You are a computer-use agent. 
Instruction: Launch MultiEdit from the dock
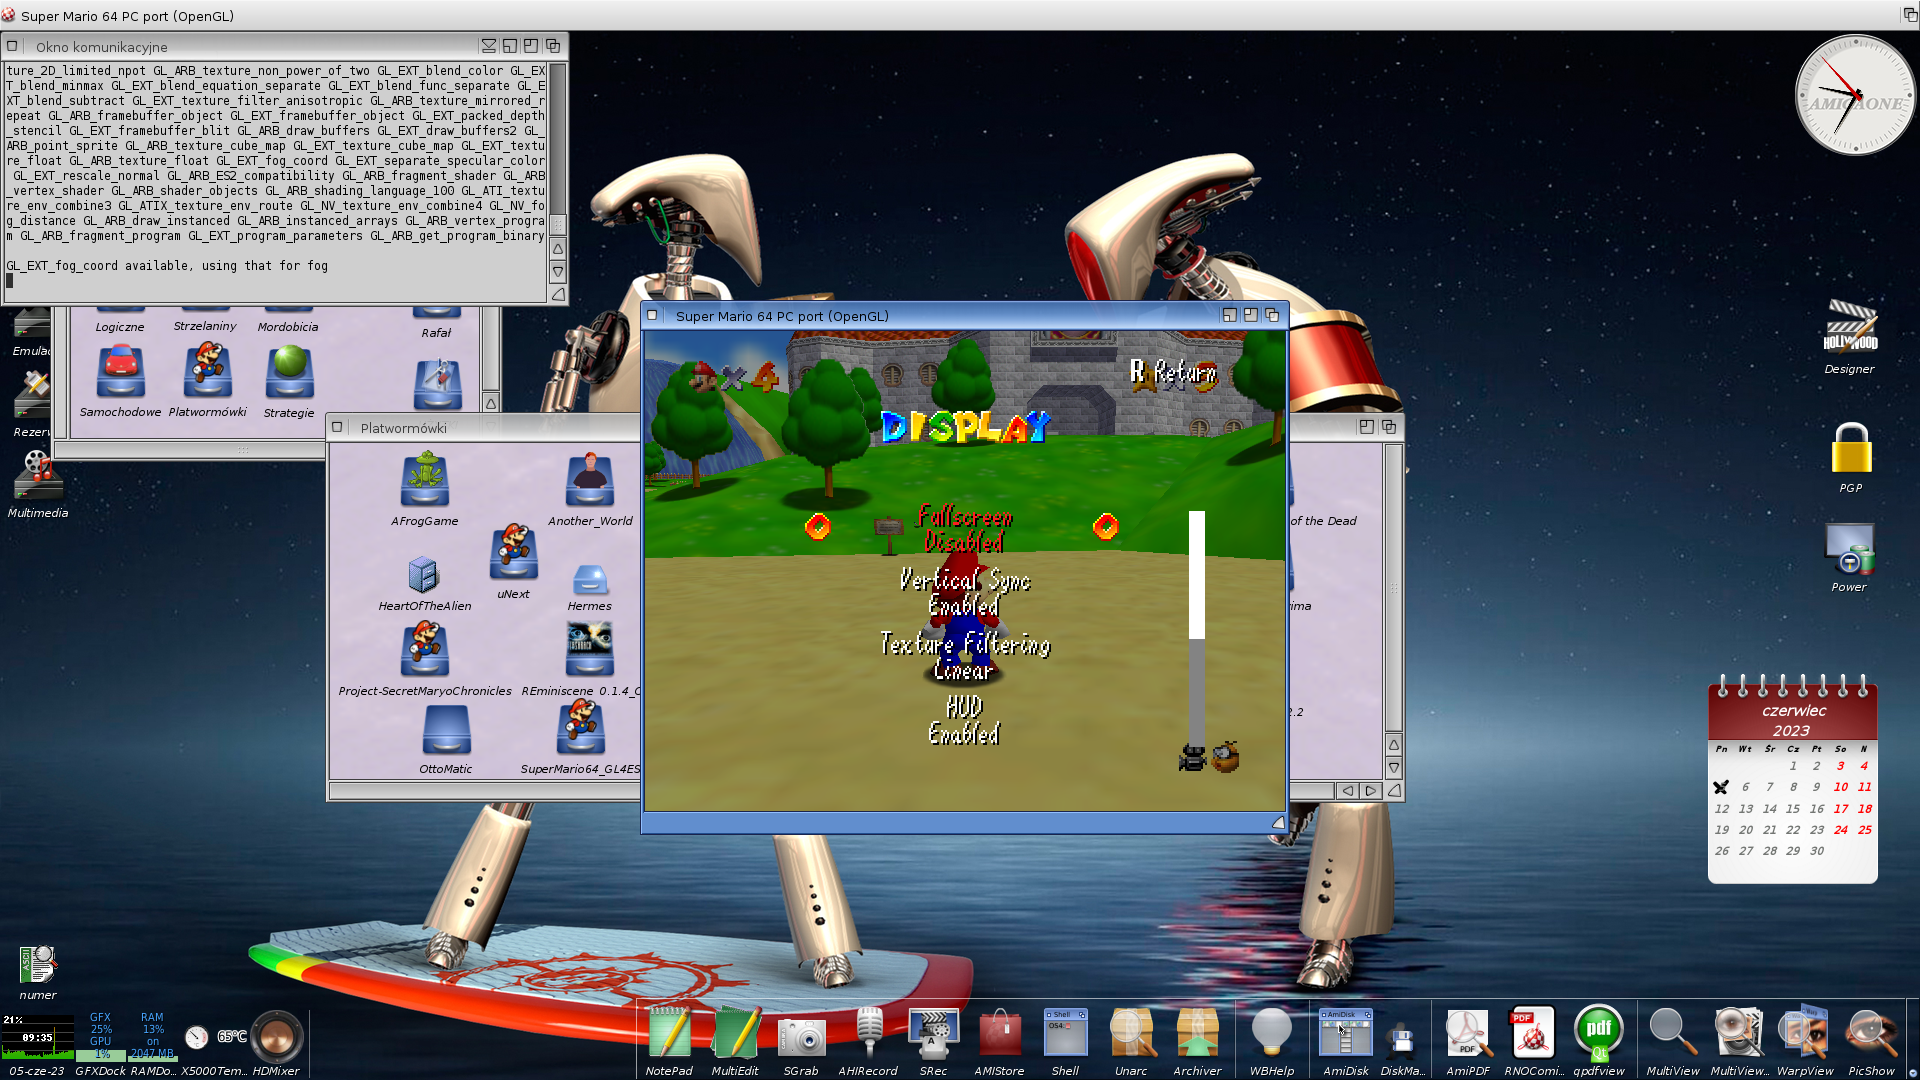coord(735,1033)
